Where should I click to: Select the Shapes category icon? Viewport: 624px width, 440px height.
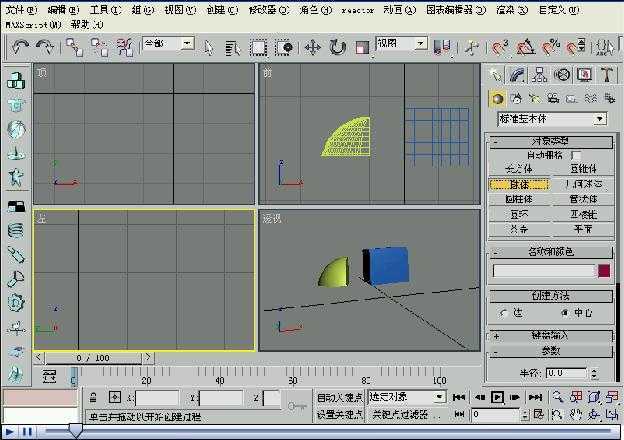[516, 98]
